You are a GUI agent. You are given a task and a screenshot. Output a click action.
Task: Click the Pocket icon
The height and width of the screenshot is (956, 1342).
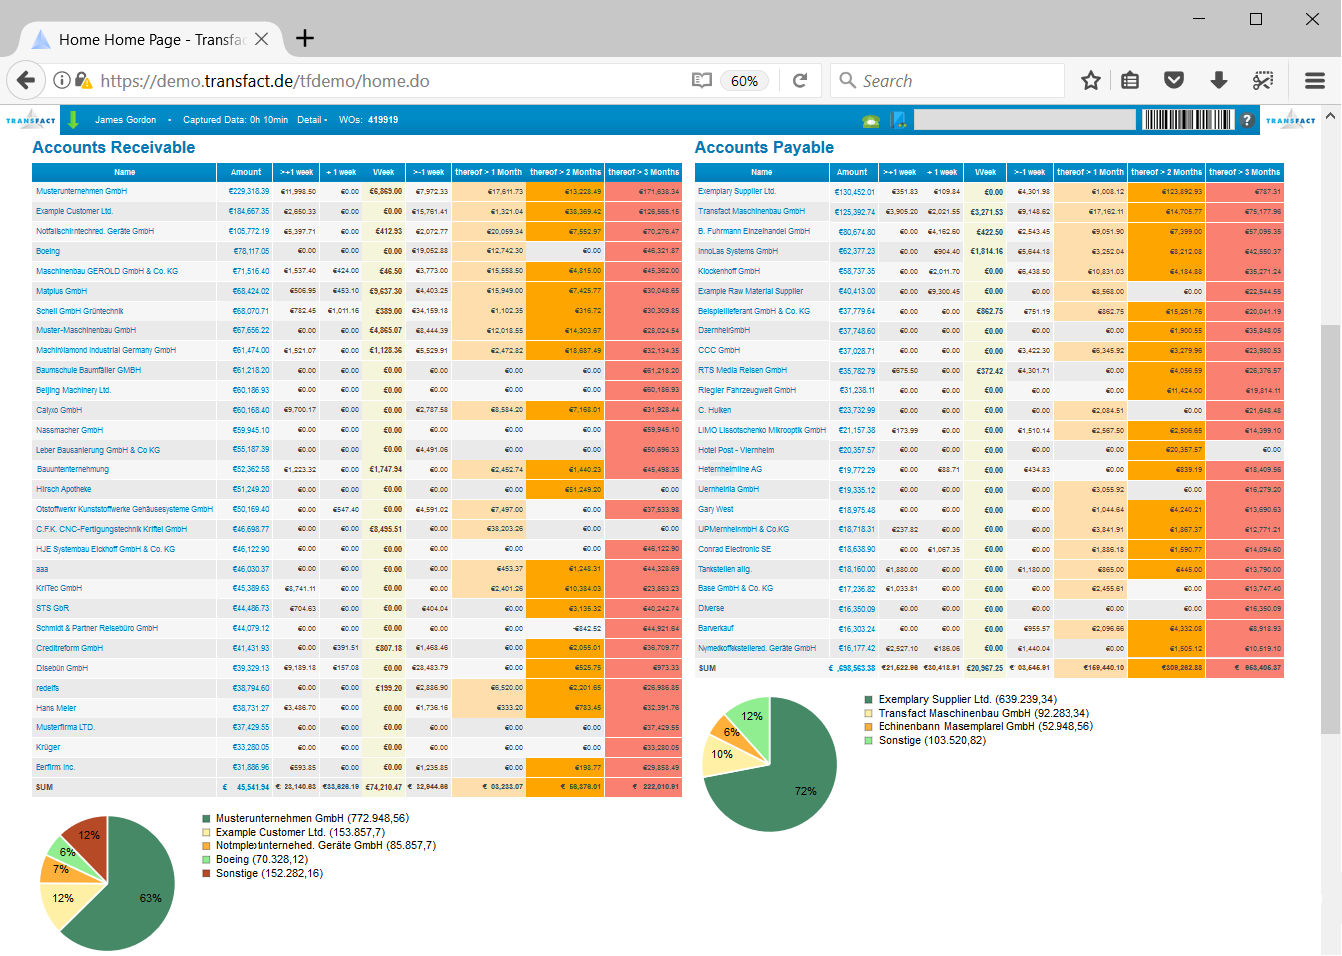[x=1174, y=81]
